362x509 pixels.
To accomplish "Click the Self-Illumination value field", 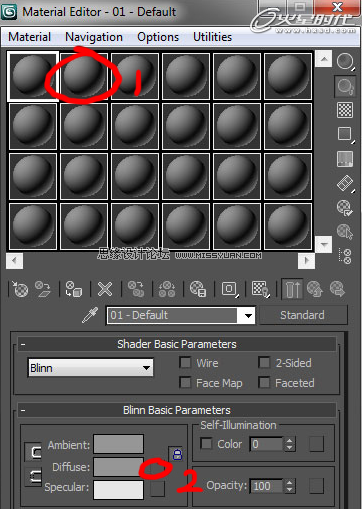I will coord(267,444).
